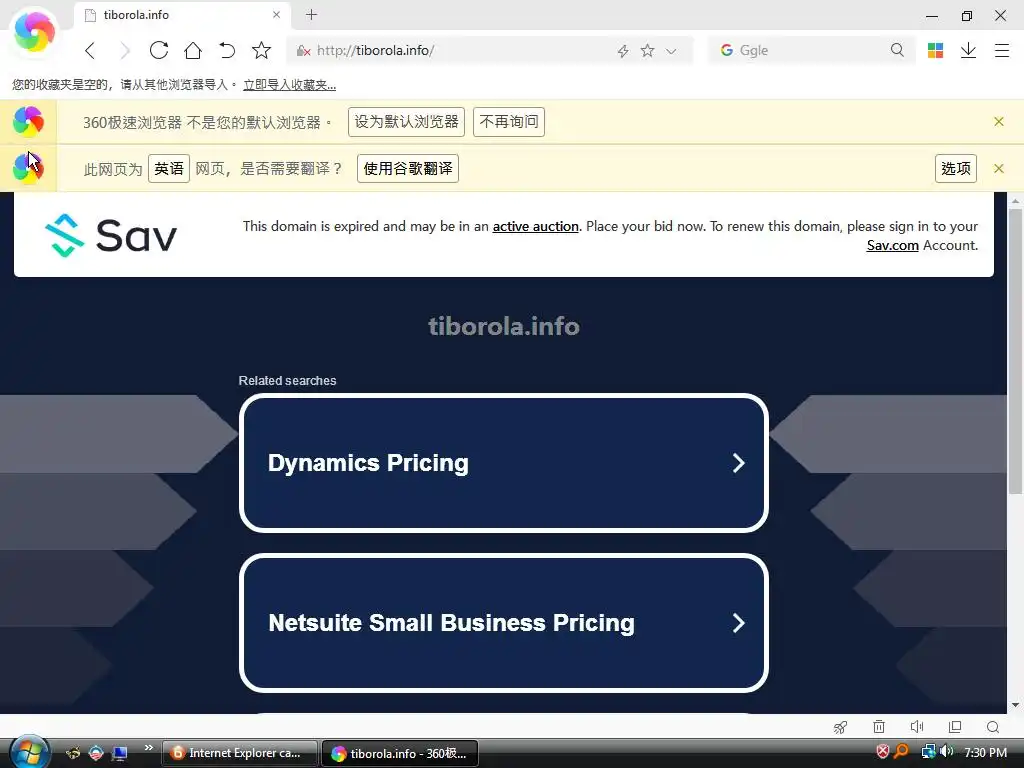This screenshot has height=768, width=1024.
Task: Open the Sav.com link
Action: tap(892, 246)
